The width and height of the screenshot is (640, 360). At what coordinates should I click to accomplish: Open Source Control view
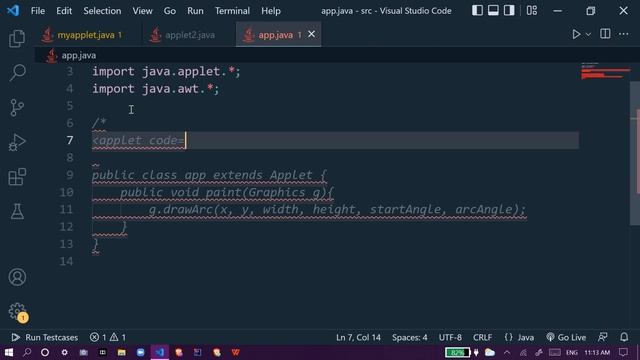17,108
